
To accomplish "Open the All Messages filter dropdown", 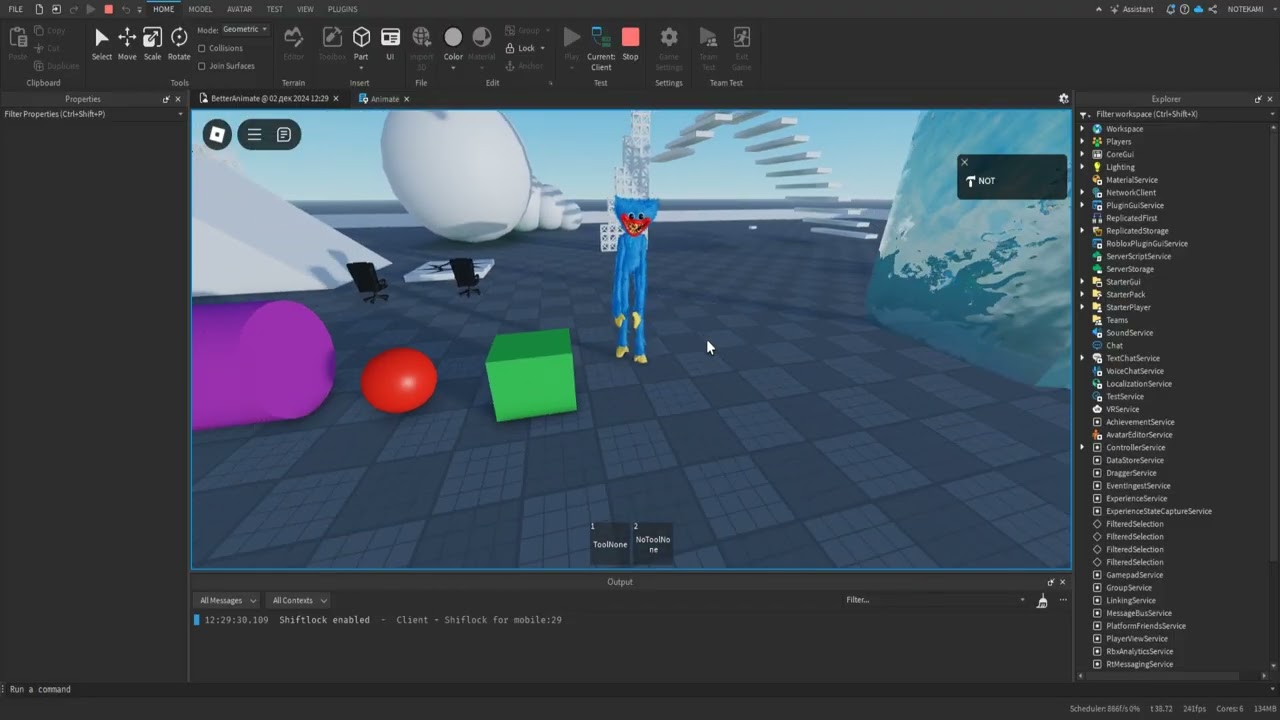I will pyautogui.click(x=227, y=600).
